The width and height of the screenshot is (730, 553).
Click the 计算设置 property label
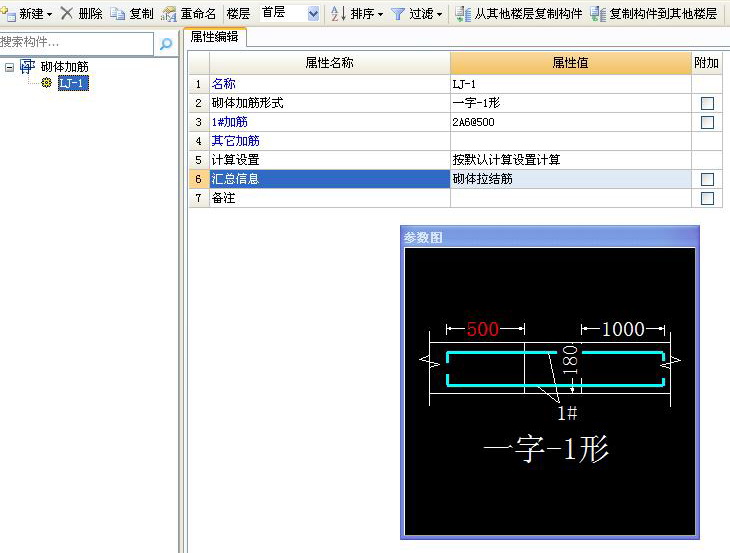[236, 160]
